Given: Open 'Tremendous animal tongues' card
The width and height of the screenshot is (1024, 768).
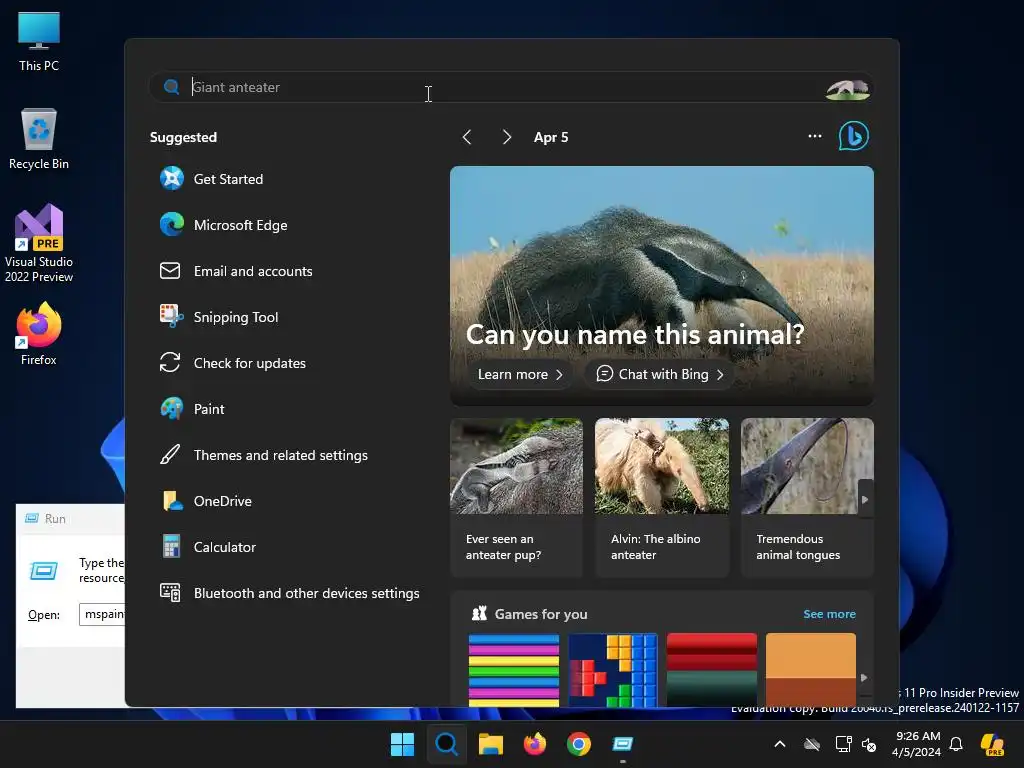Looking at the screenshot, I should (807, 498).
